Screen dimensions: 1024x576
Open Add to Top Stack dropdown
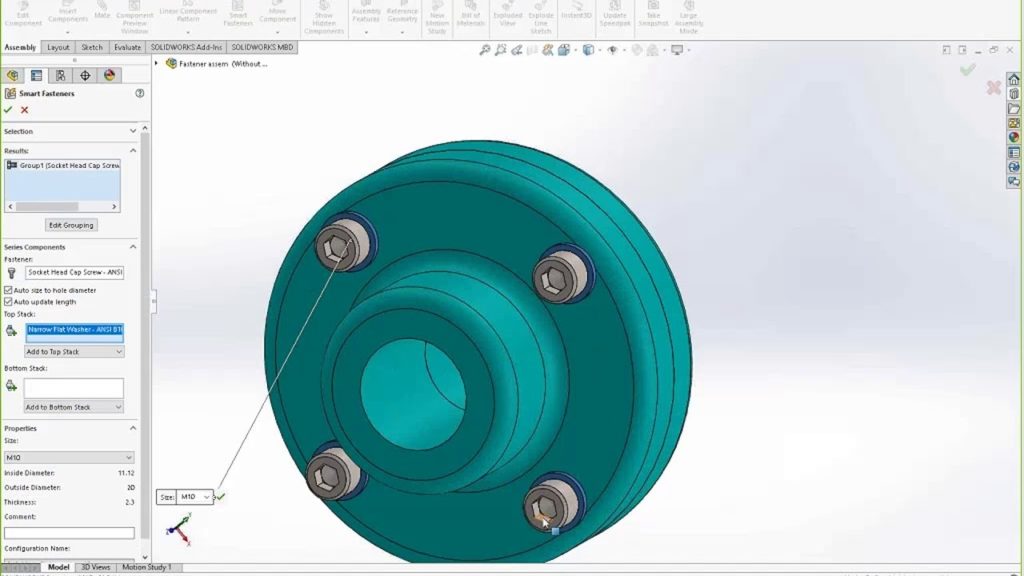point(74,351)
